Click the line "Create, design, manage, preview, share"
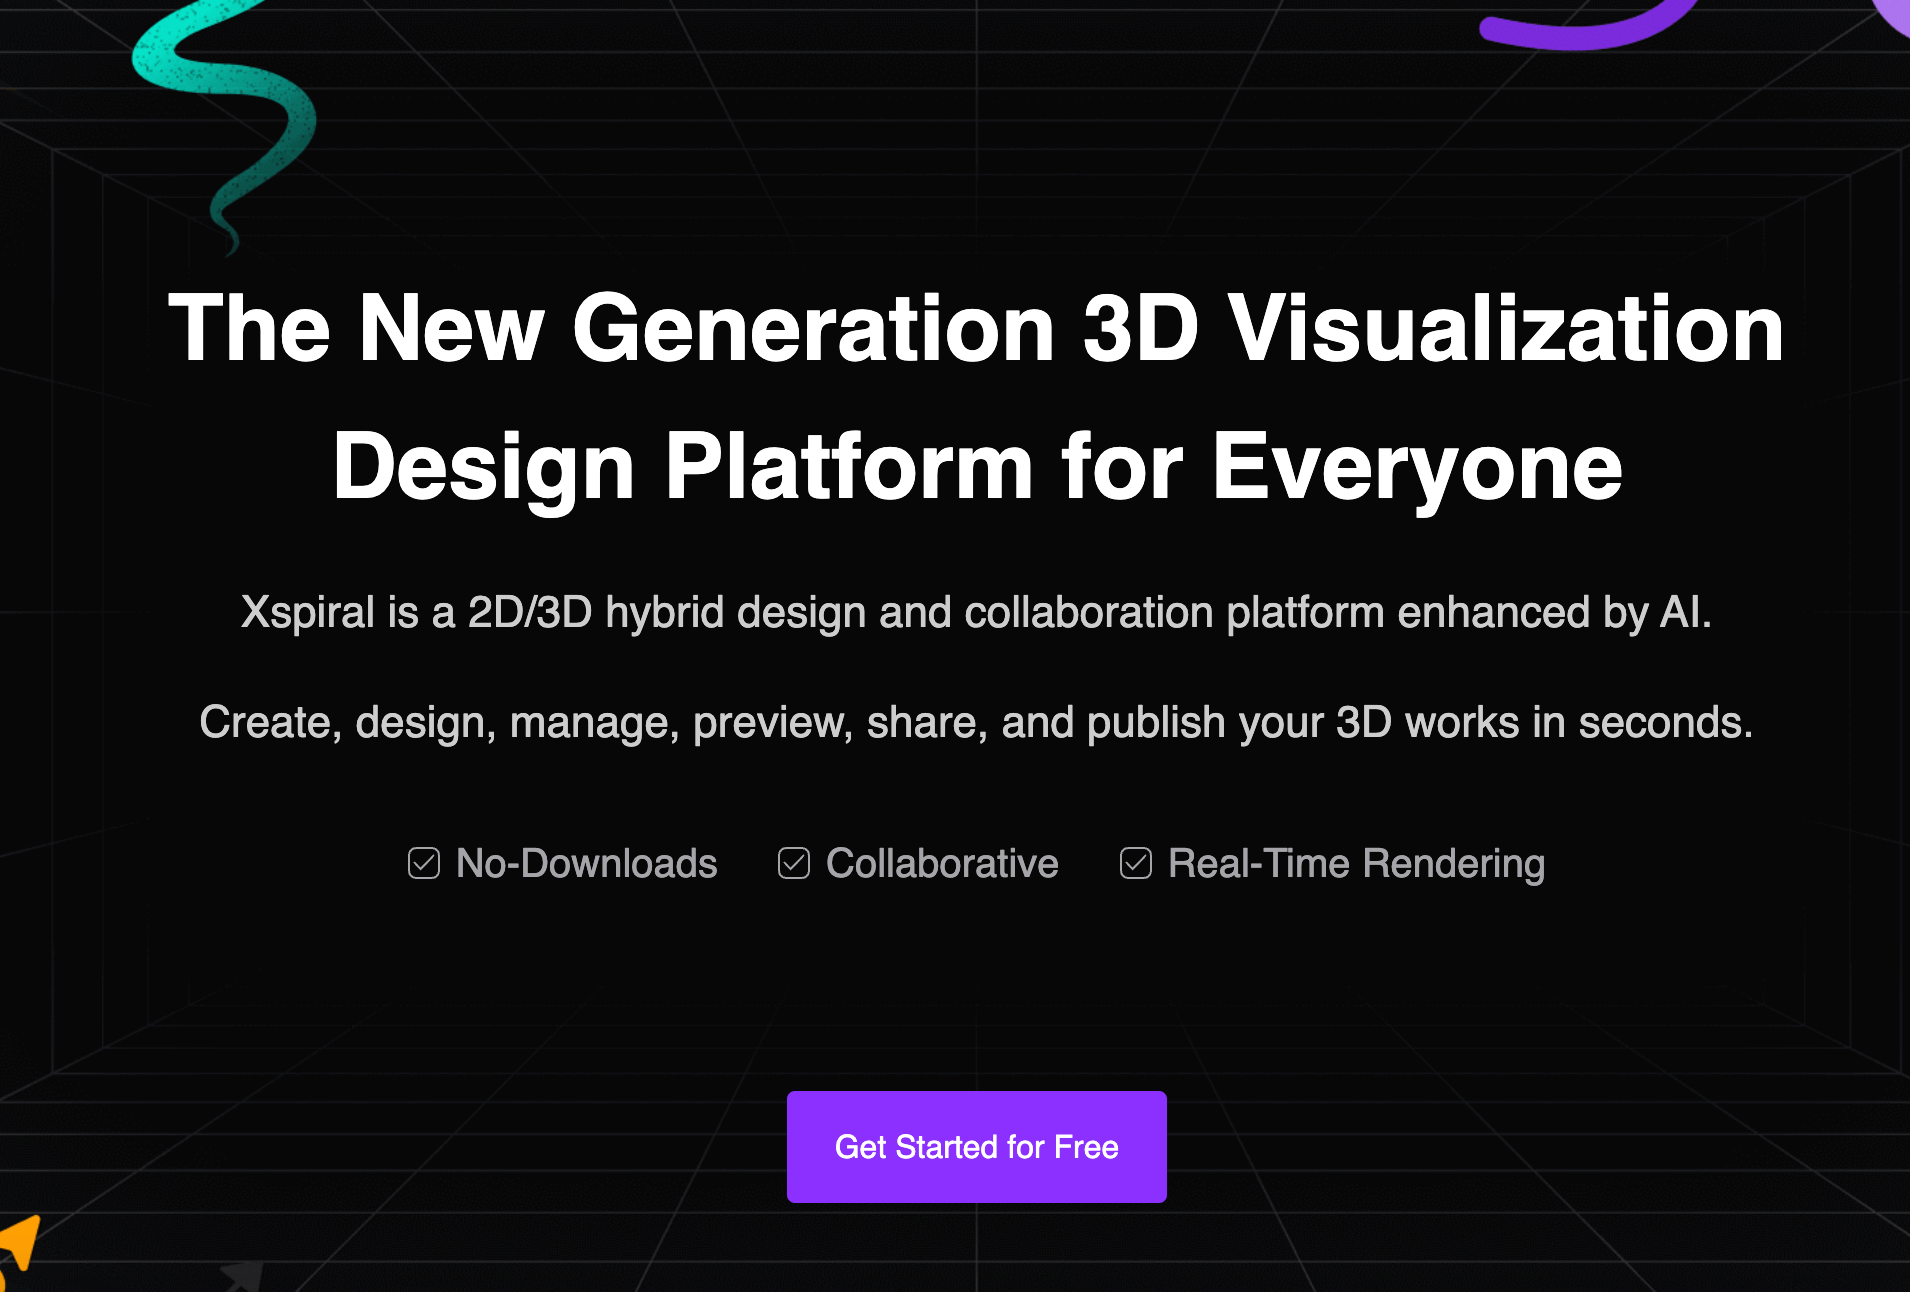 [976, 722]
